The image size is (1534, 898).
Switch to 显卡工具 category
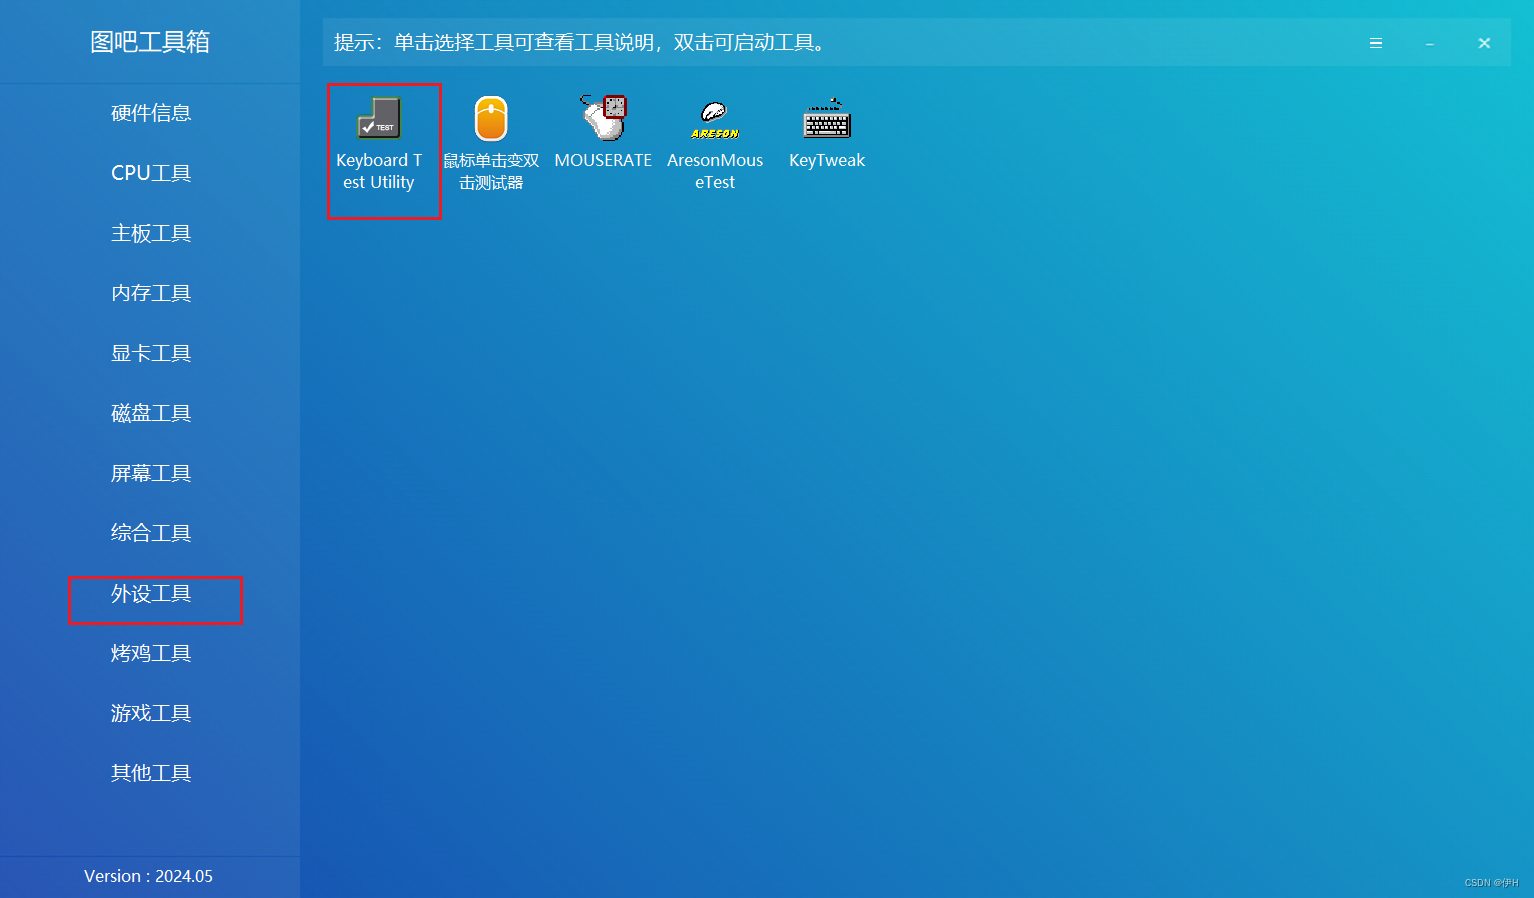coord(151,353)
